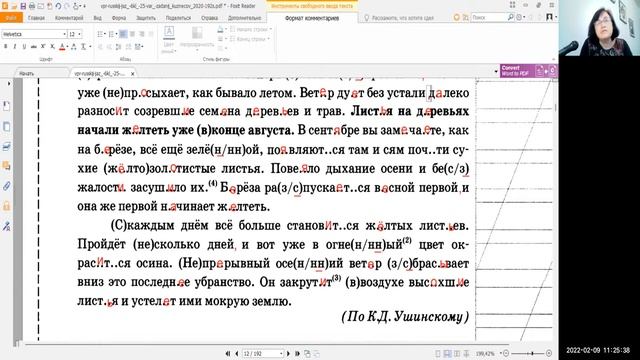Open the Security lock panel in sidebar
This screenshot has height=360, width=640.
click(x=7, y=206)
